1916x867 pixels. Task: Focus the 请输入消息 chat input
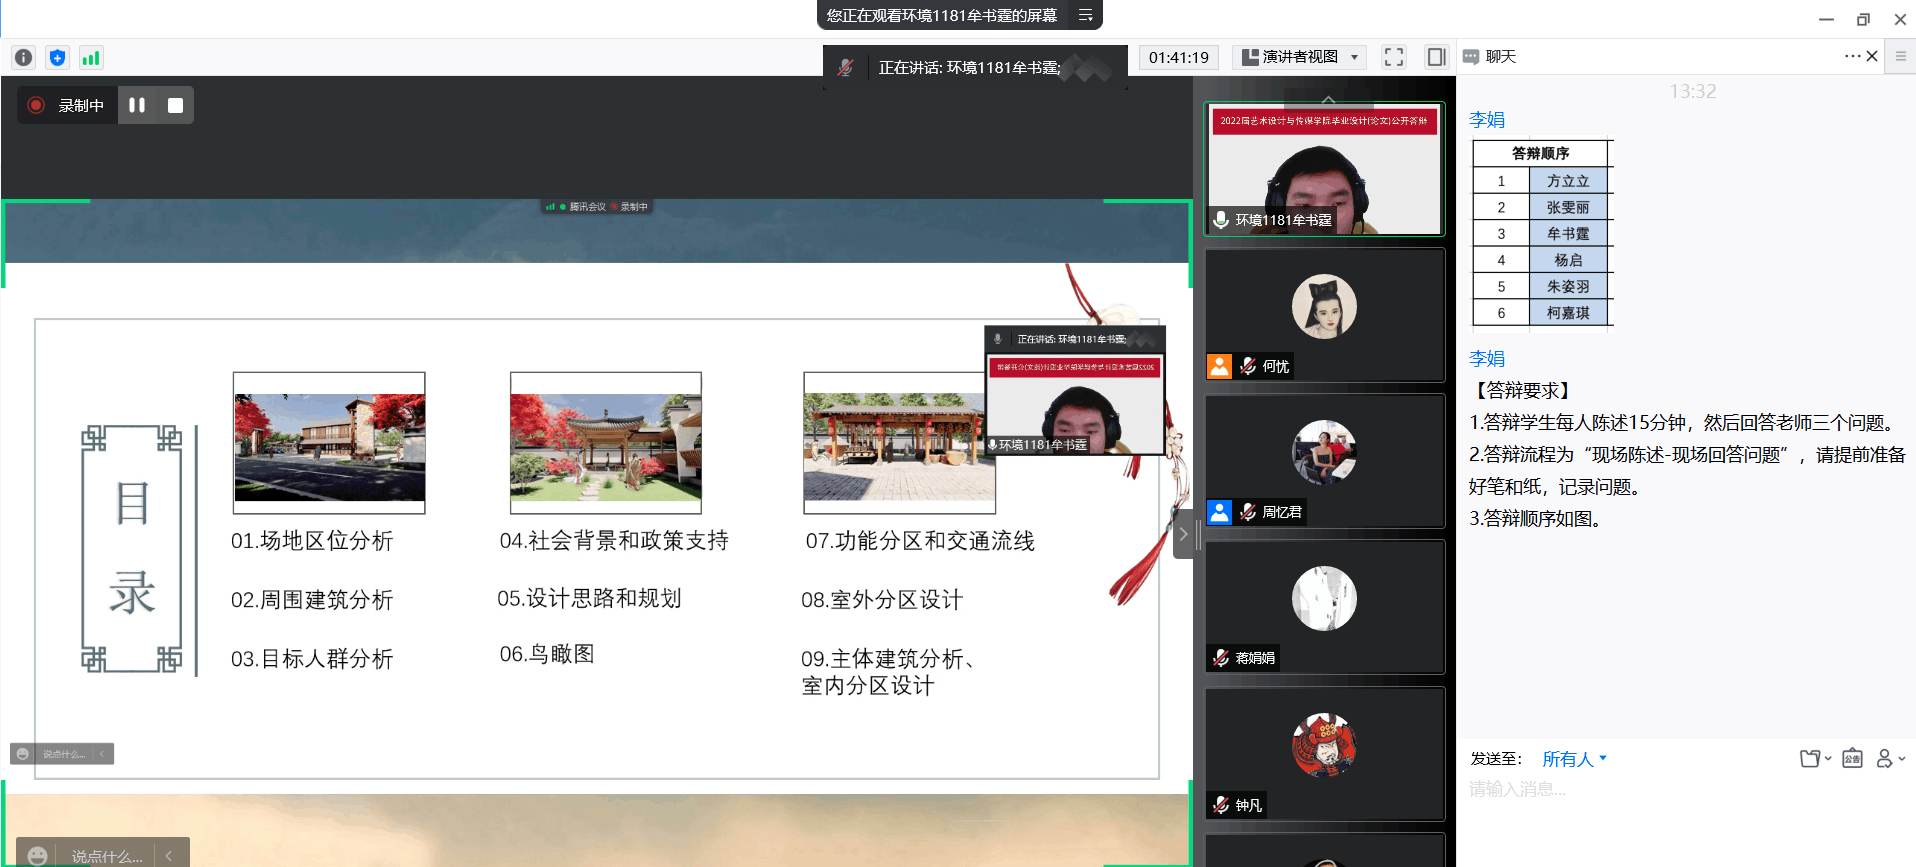tap(1685, 789)
